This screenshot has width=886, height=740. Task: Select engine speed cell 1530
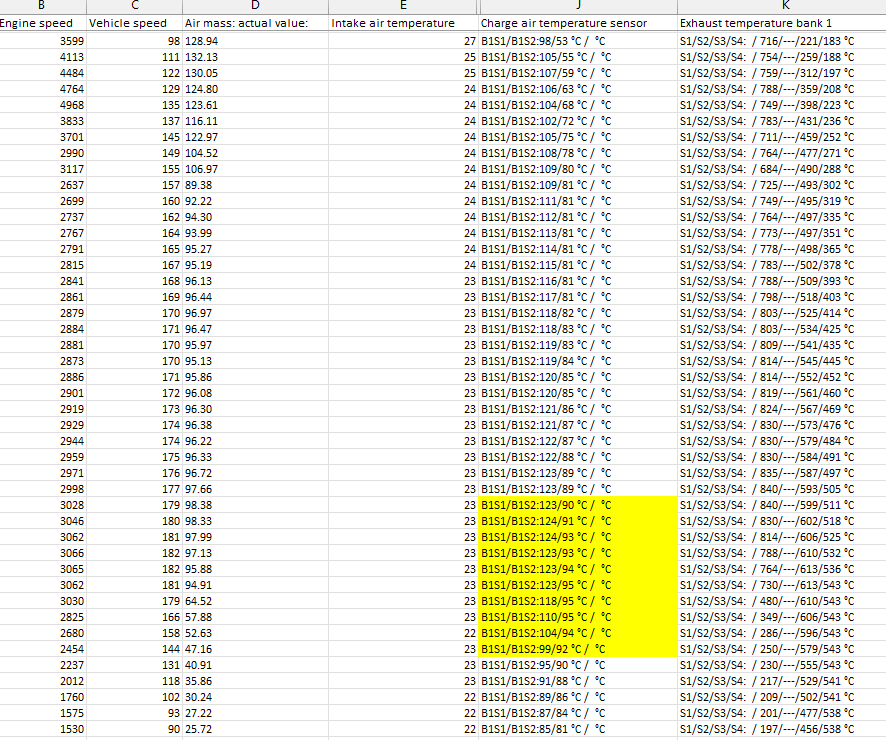tap(43, 729)
